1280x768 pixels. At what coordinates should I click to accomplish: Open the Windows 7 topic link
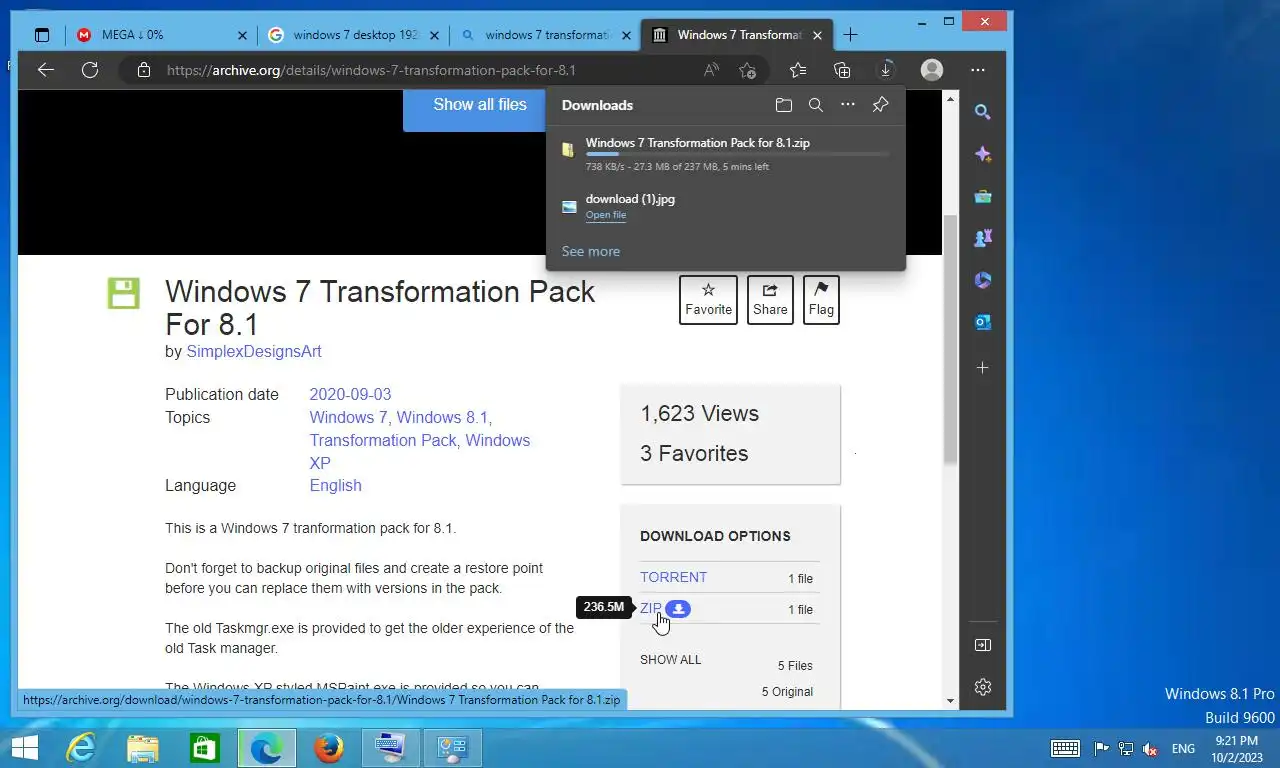(x=348, y=417)
